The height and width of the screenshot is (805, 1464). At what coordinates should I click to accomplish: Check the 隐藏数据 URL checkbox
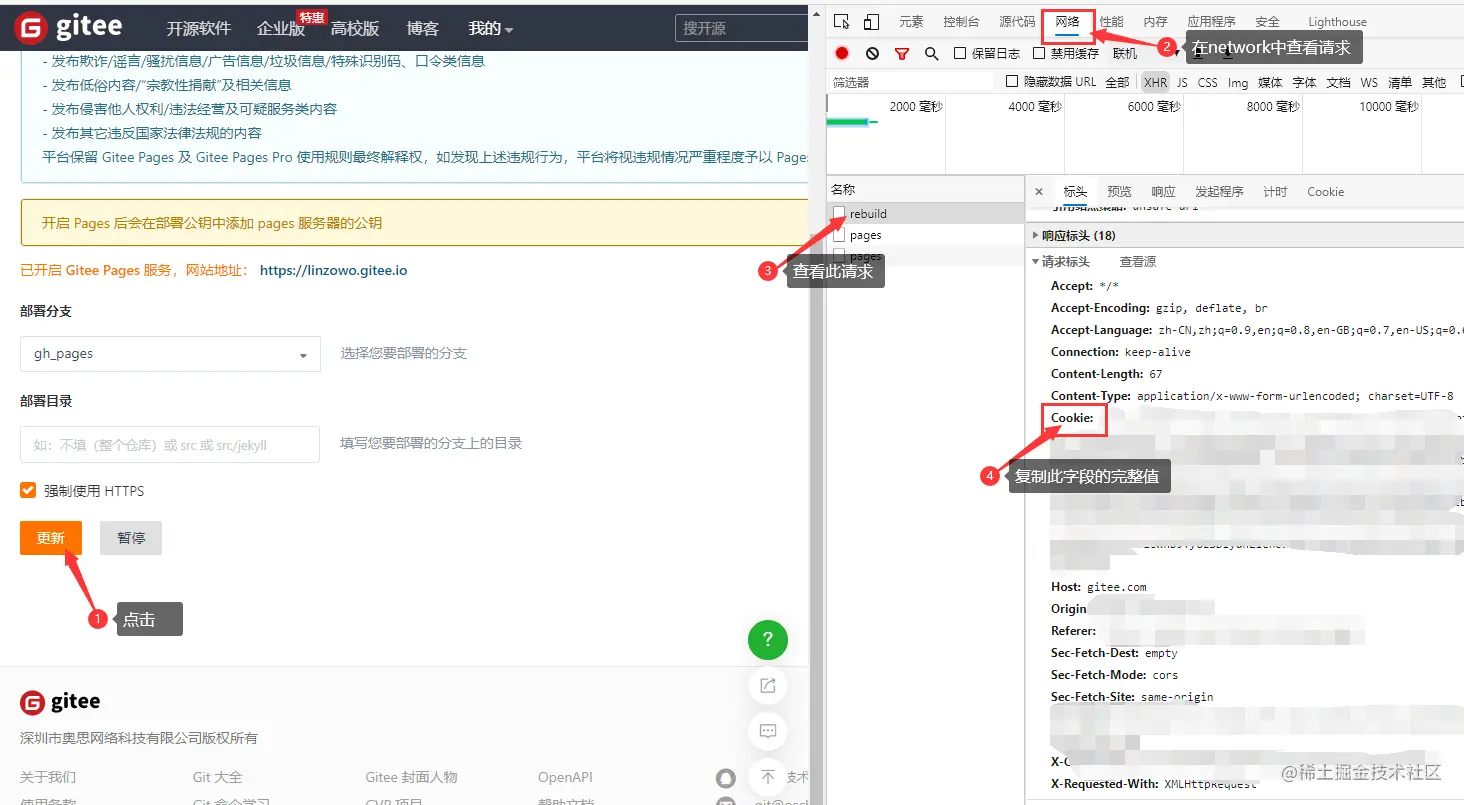coord(1012,81)
